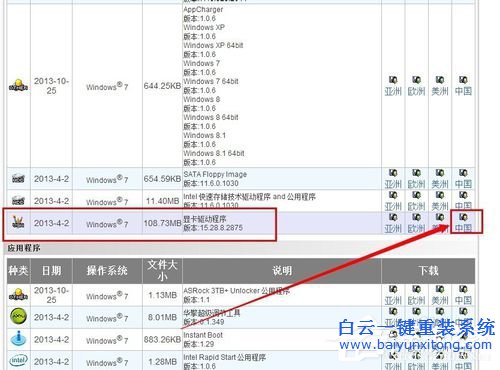
Task: Download 显卡驱动程序 from the 欧洲 server
Action: point(416,223)
